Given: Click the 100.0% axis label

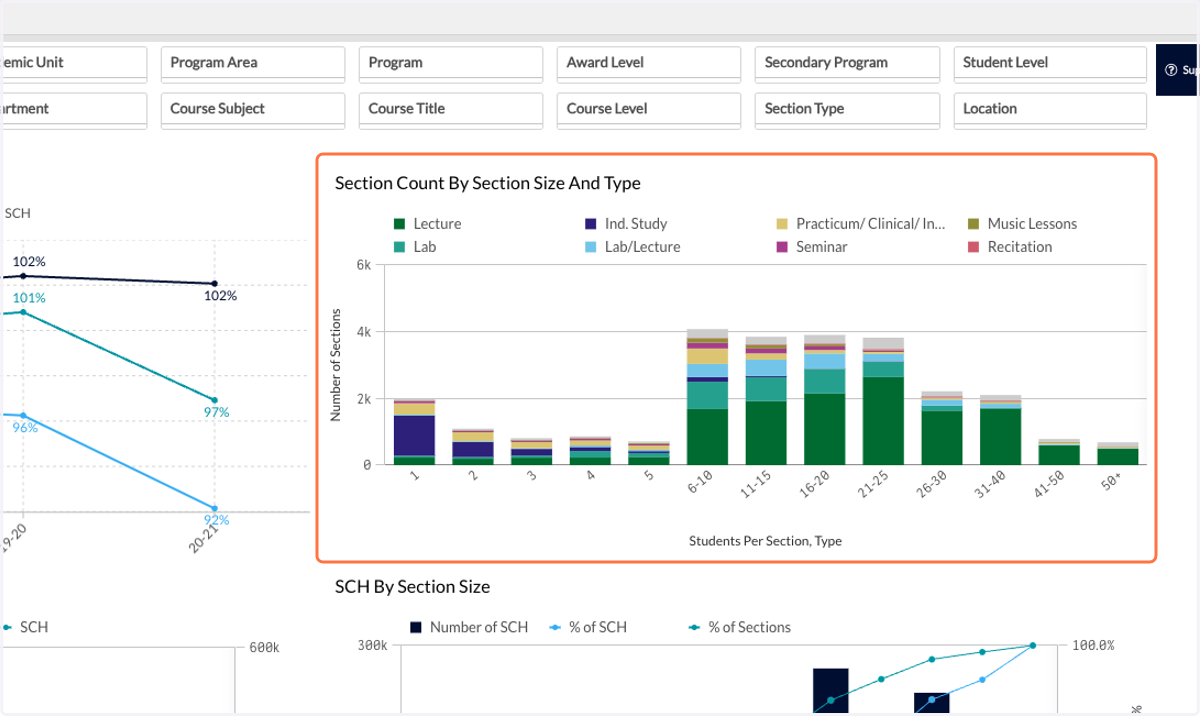Looking at the screenshot, I should coord(1093,646).
